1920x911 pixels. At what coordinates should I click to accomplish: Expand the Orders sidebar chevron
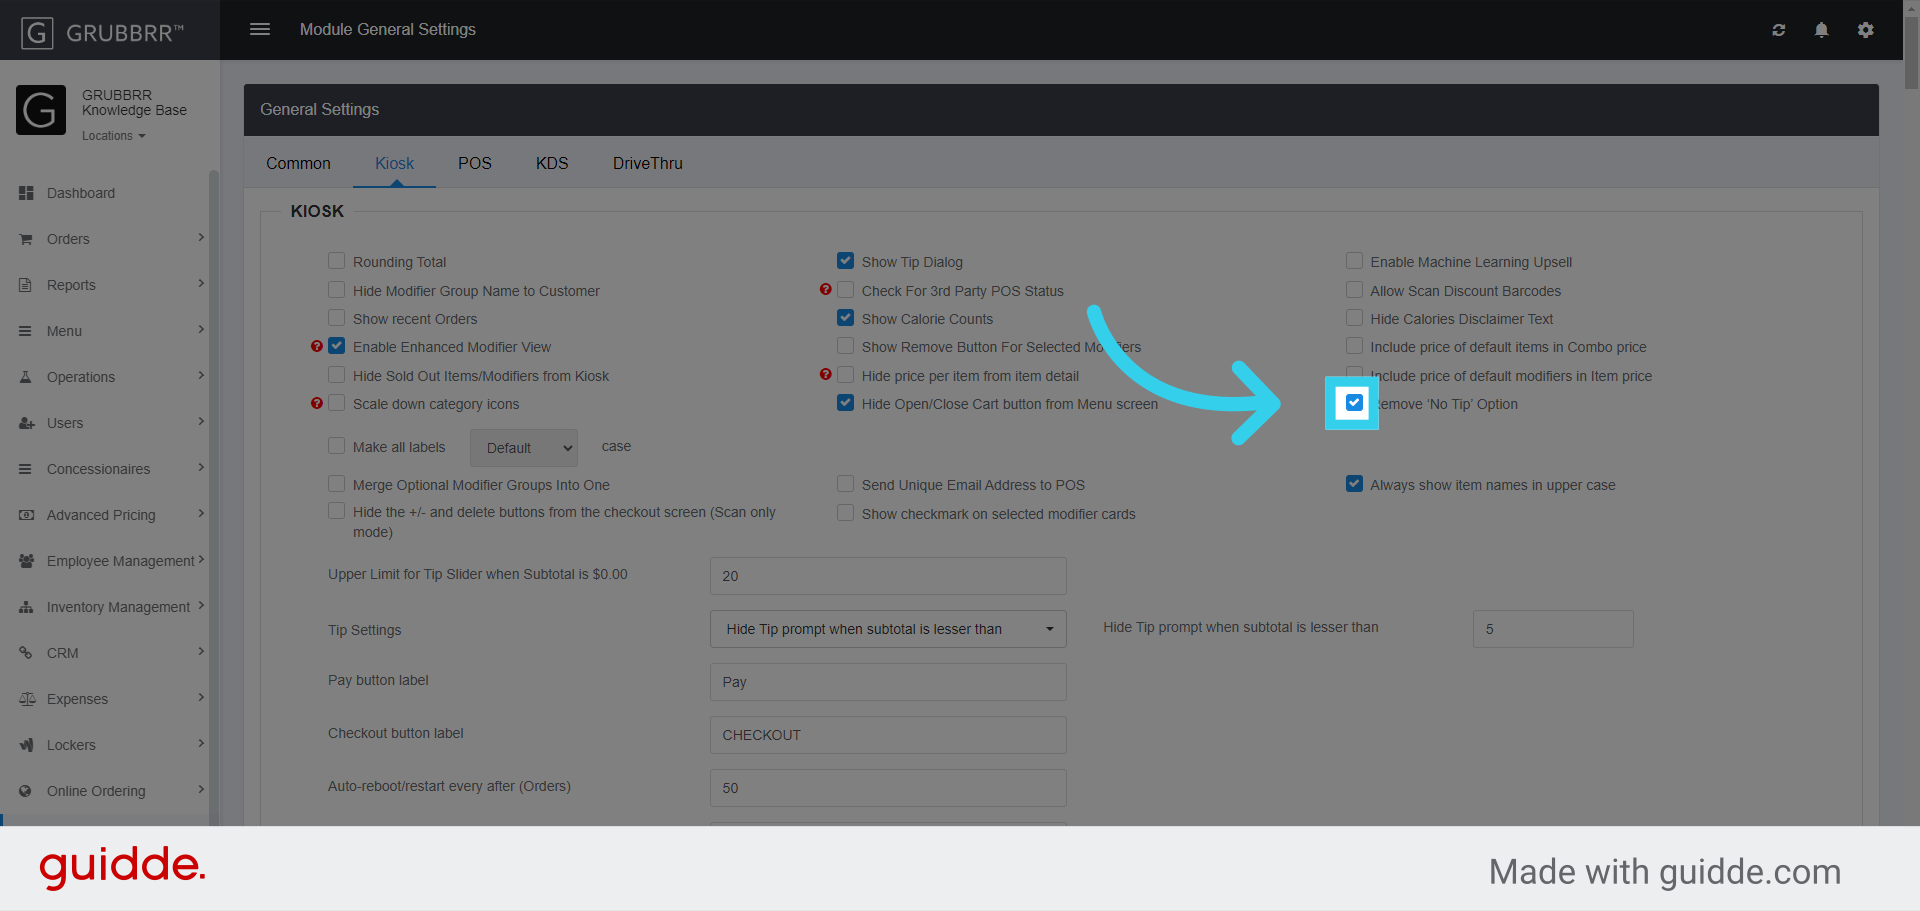[x=201, y=238]
